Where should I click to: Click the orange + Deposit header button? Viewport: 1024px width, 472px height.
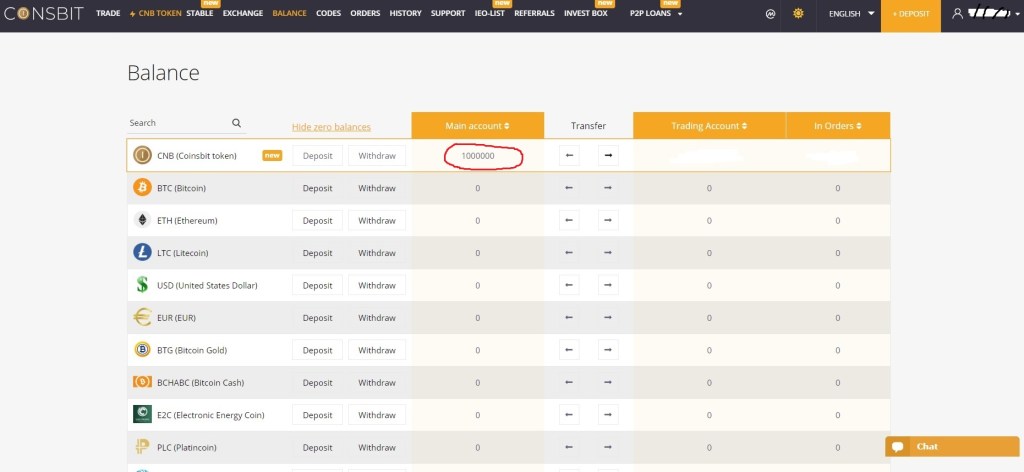[910, 15]
